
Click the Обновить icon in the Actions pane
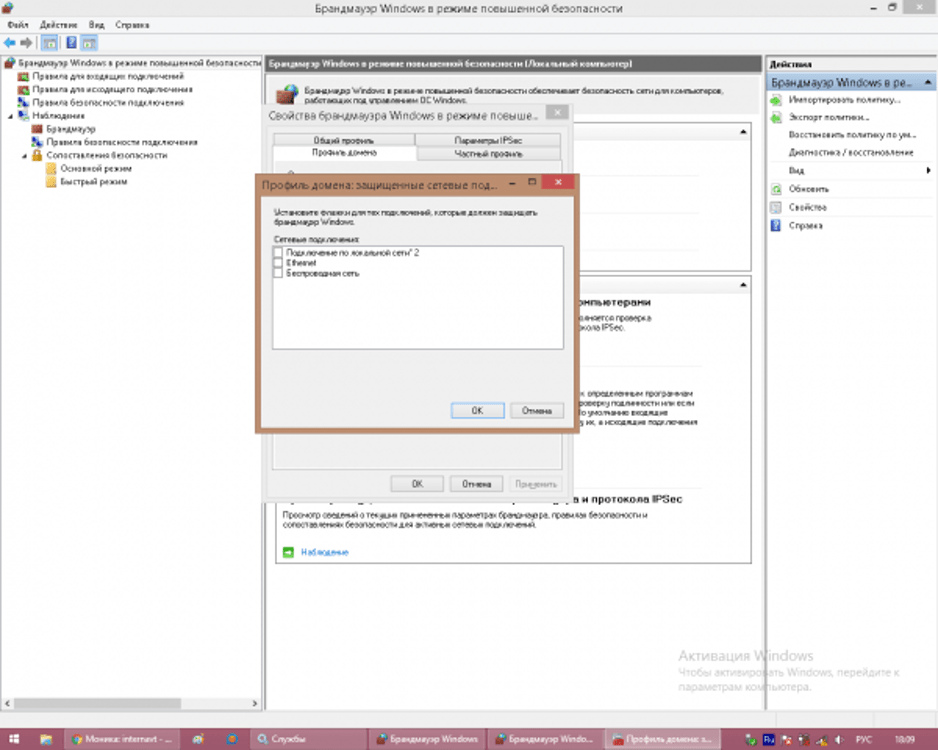[776, 189]
